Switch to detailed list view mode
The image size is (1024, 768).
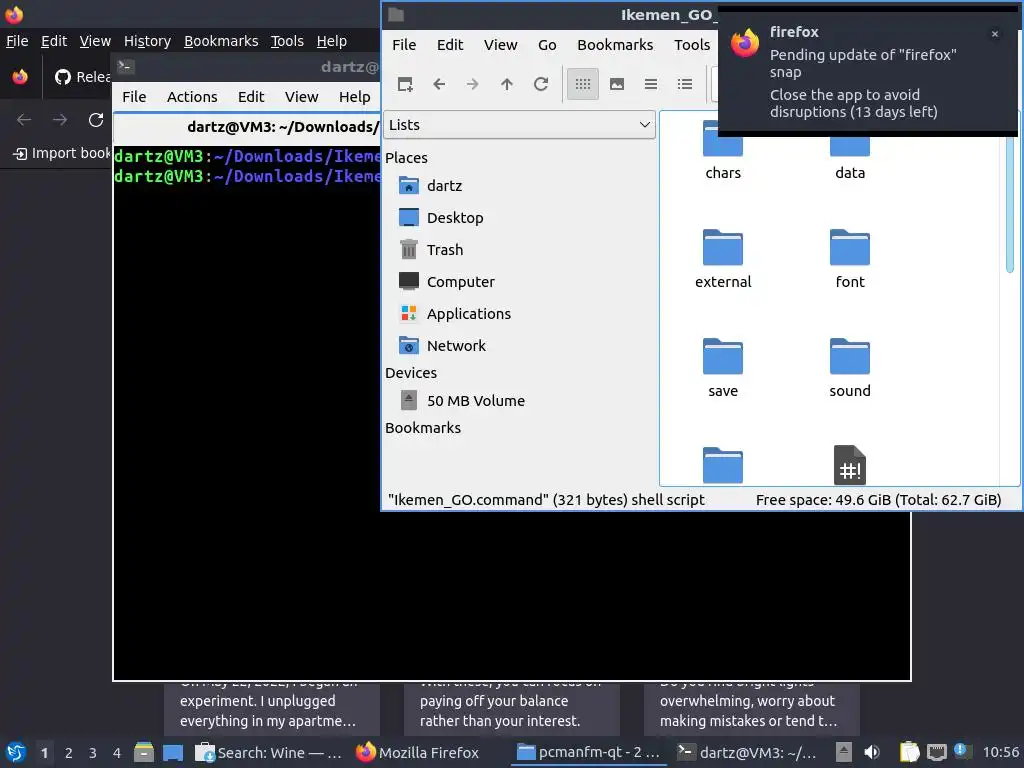pyautogui.click(x=684, y=84)
